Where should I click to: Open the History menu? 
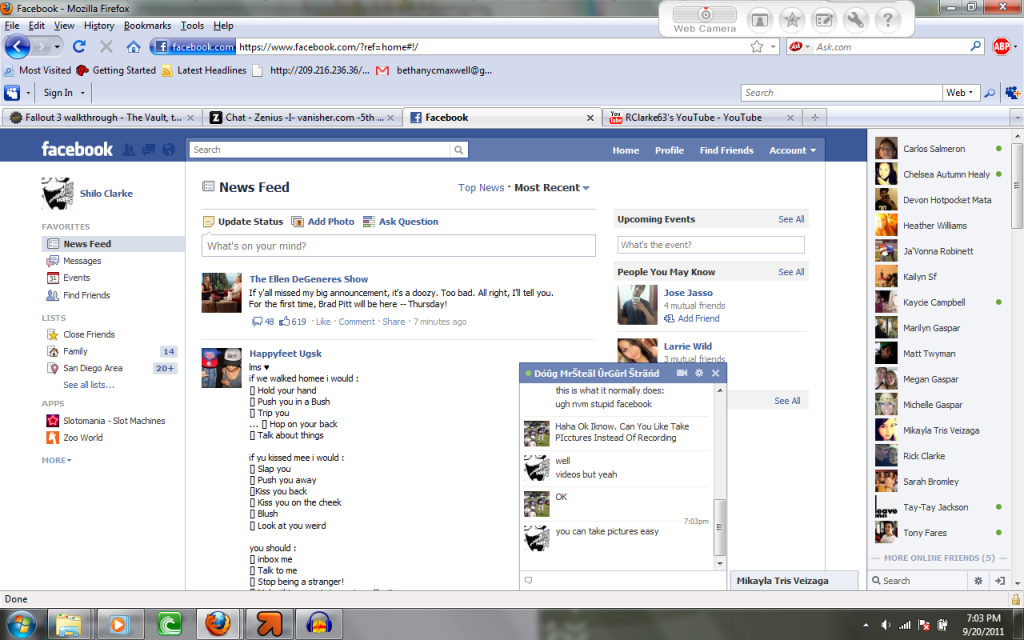coord(99,25)
